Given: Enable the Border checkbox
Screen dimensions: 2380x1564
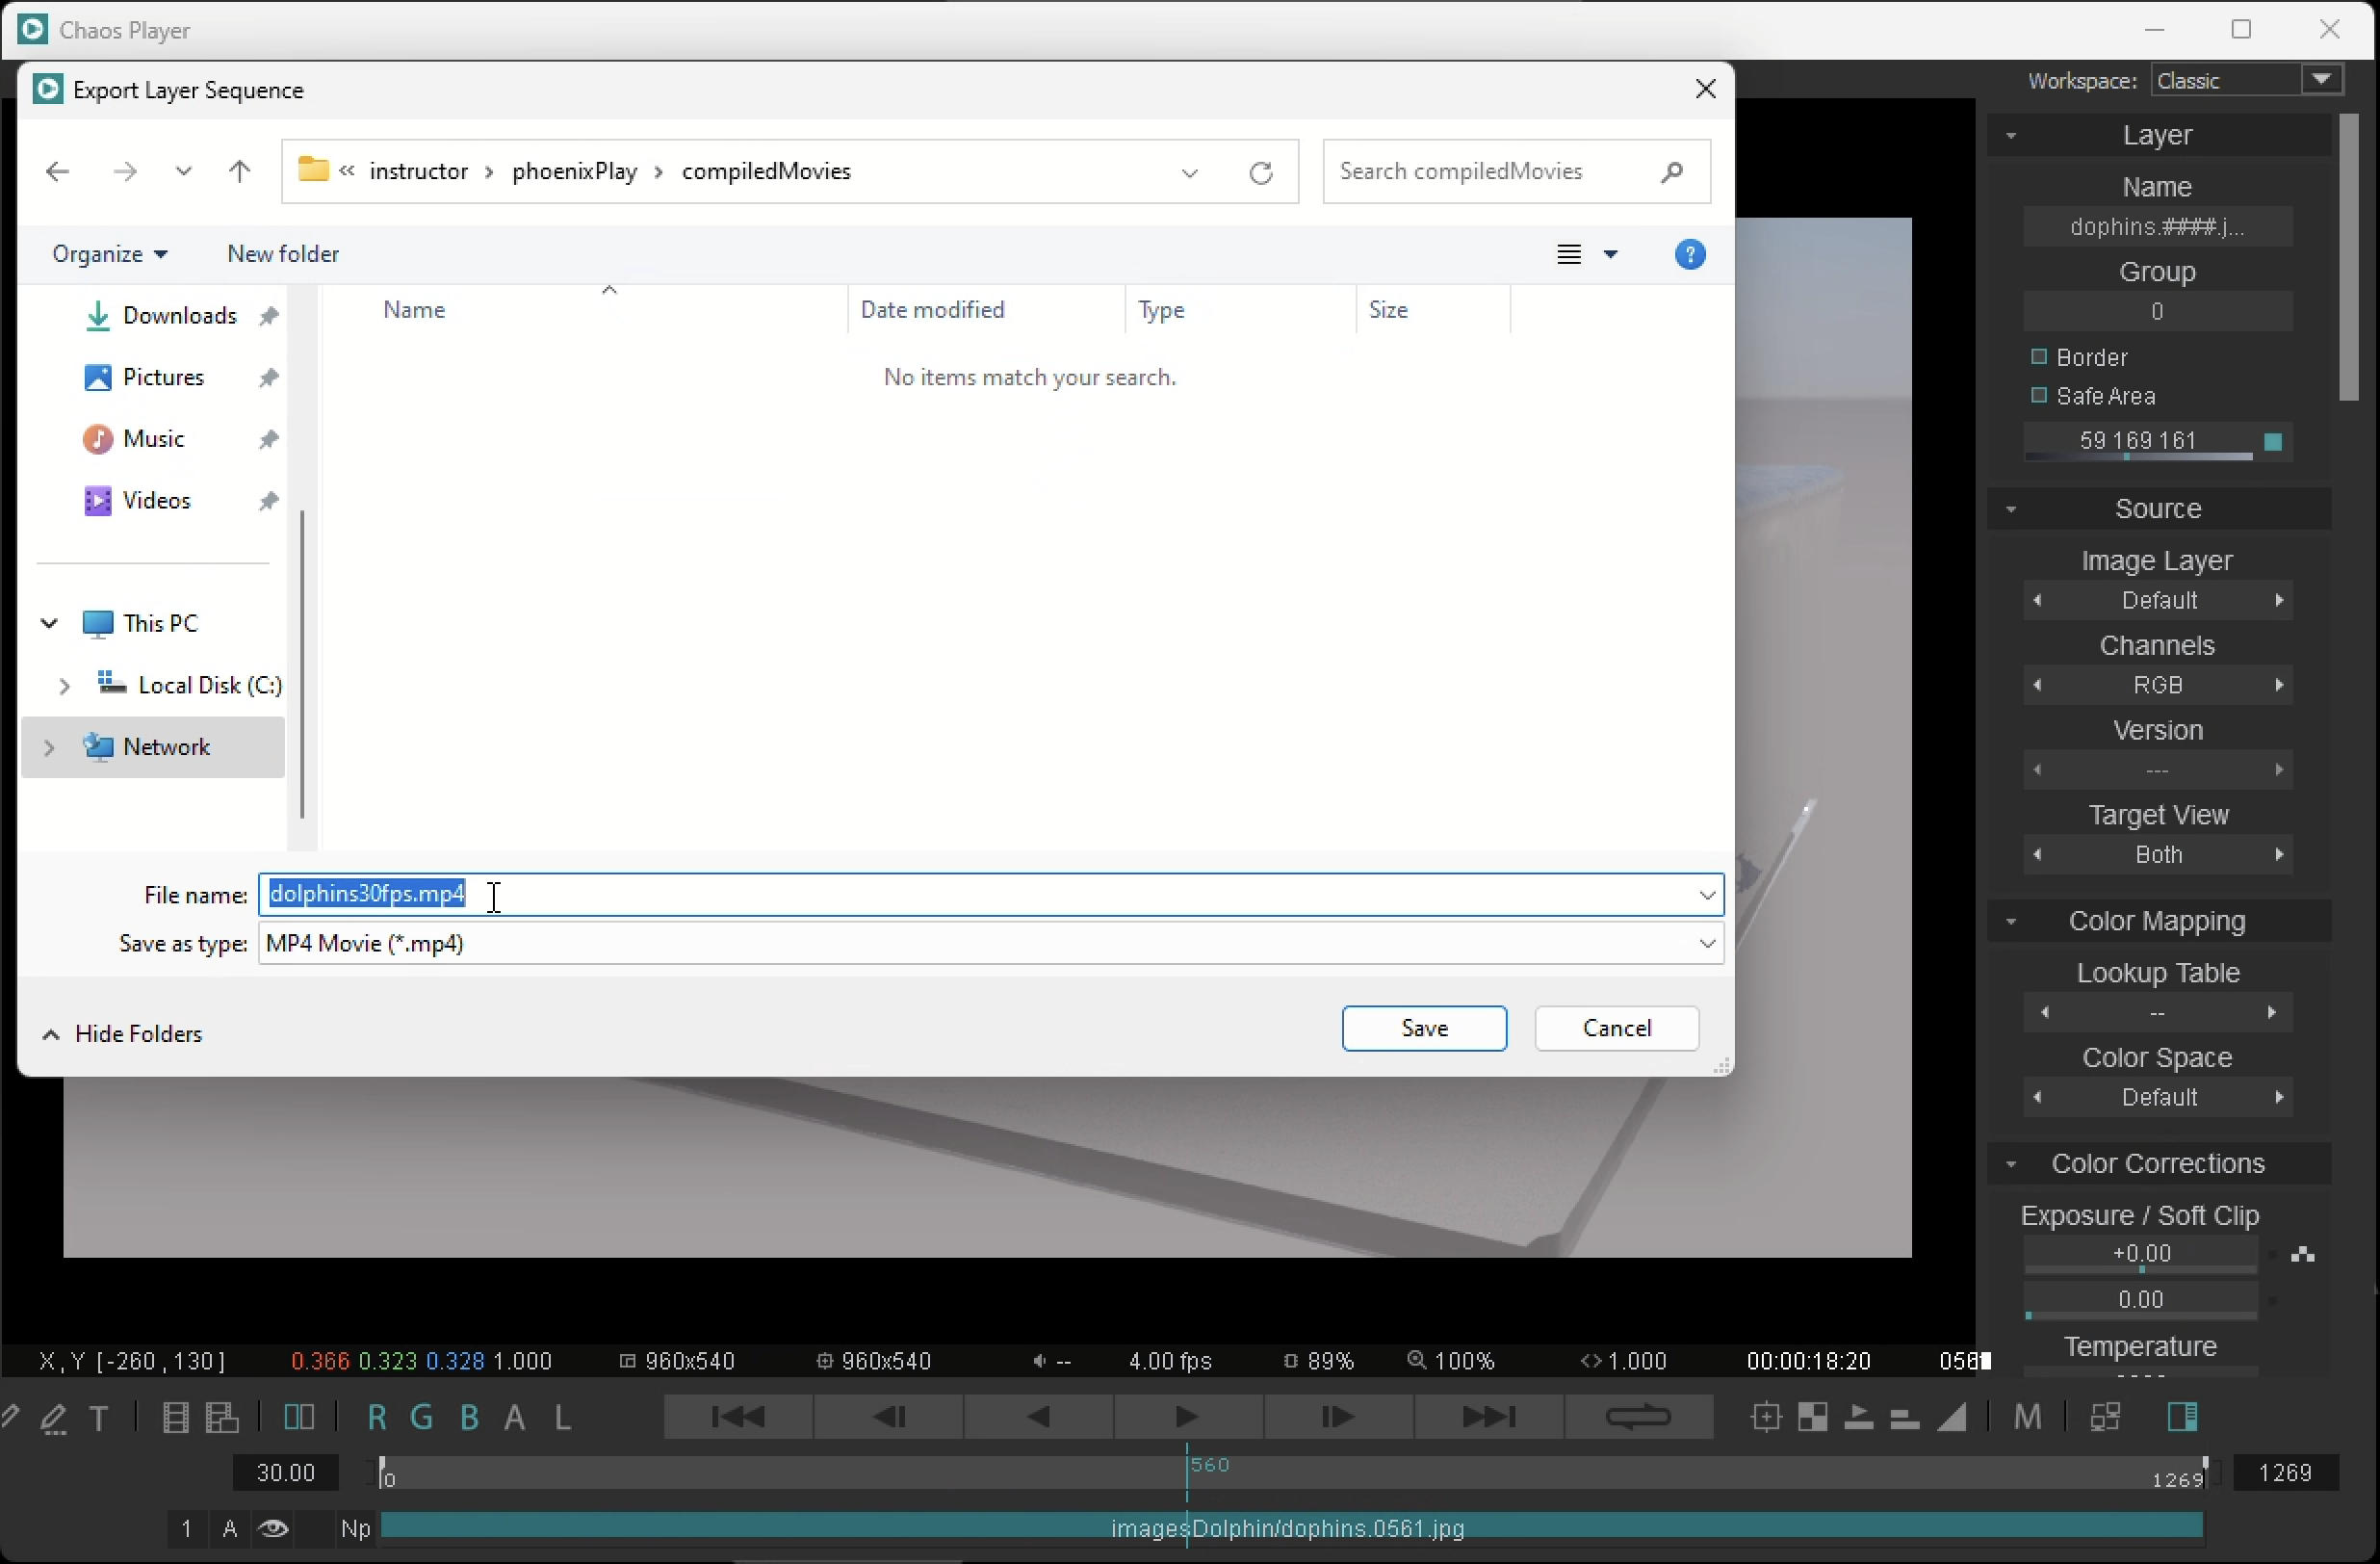Looking at the screenshot, I should coord(2039,357).
